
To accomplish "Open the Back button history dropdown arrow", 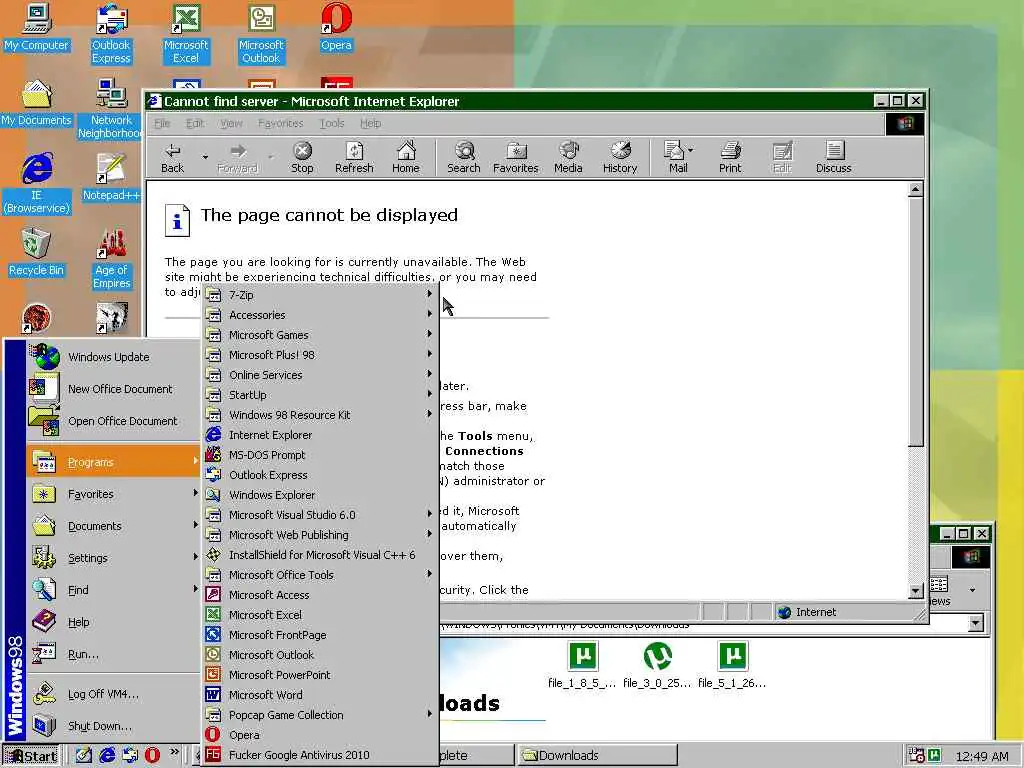I will click(x=205, y=157).
